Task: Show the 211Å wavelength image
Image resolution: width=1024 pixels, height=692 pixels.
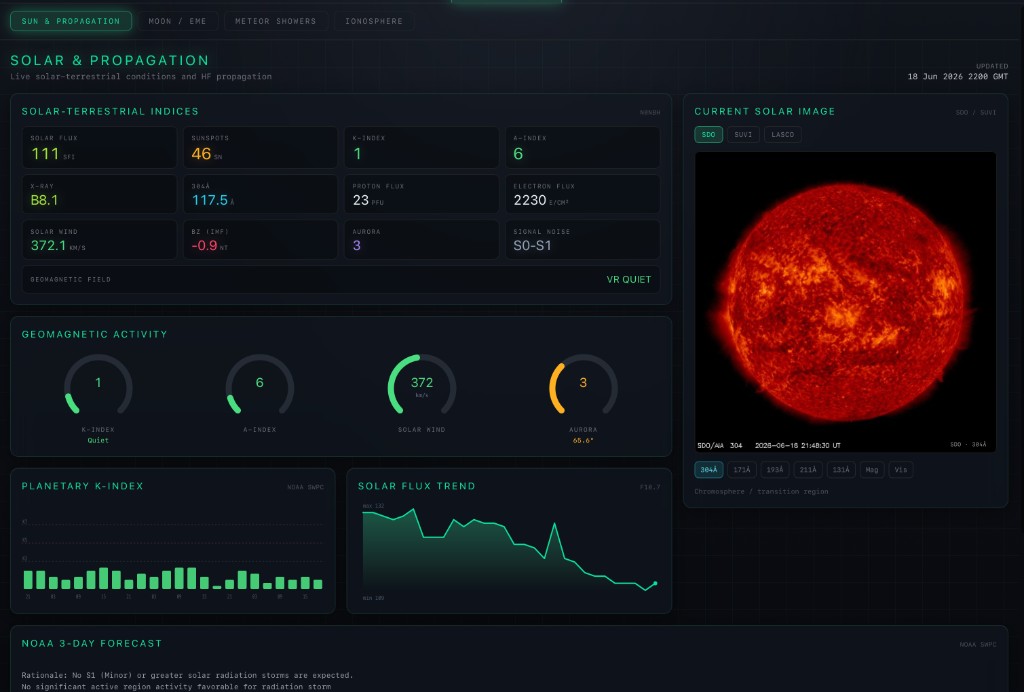Action: click(808, 469)
